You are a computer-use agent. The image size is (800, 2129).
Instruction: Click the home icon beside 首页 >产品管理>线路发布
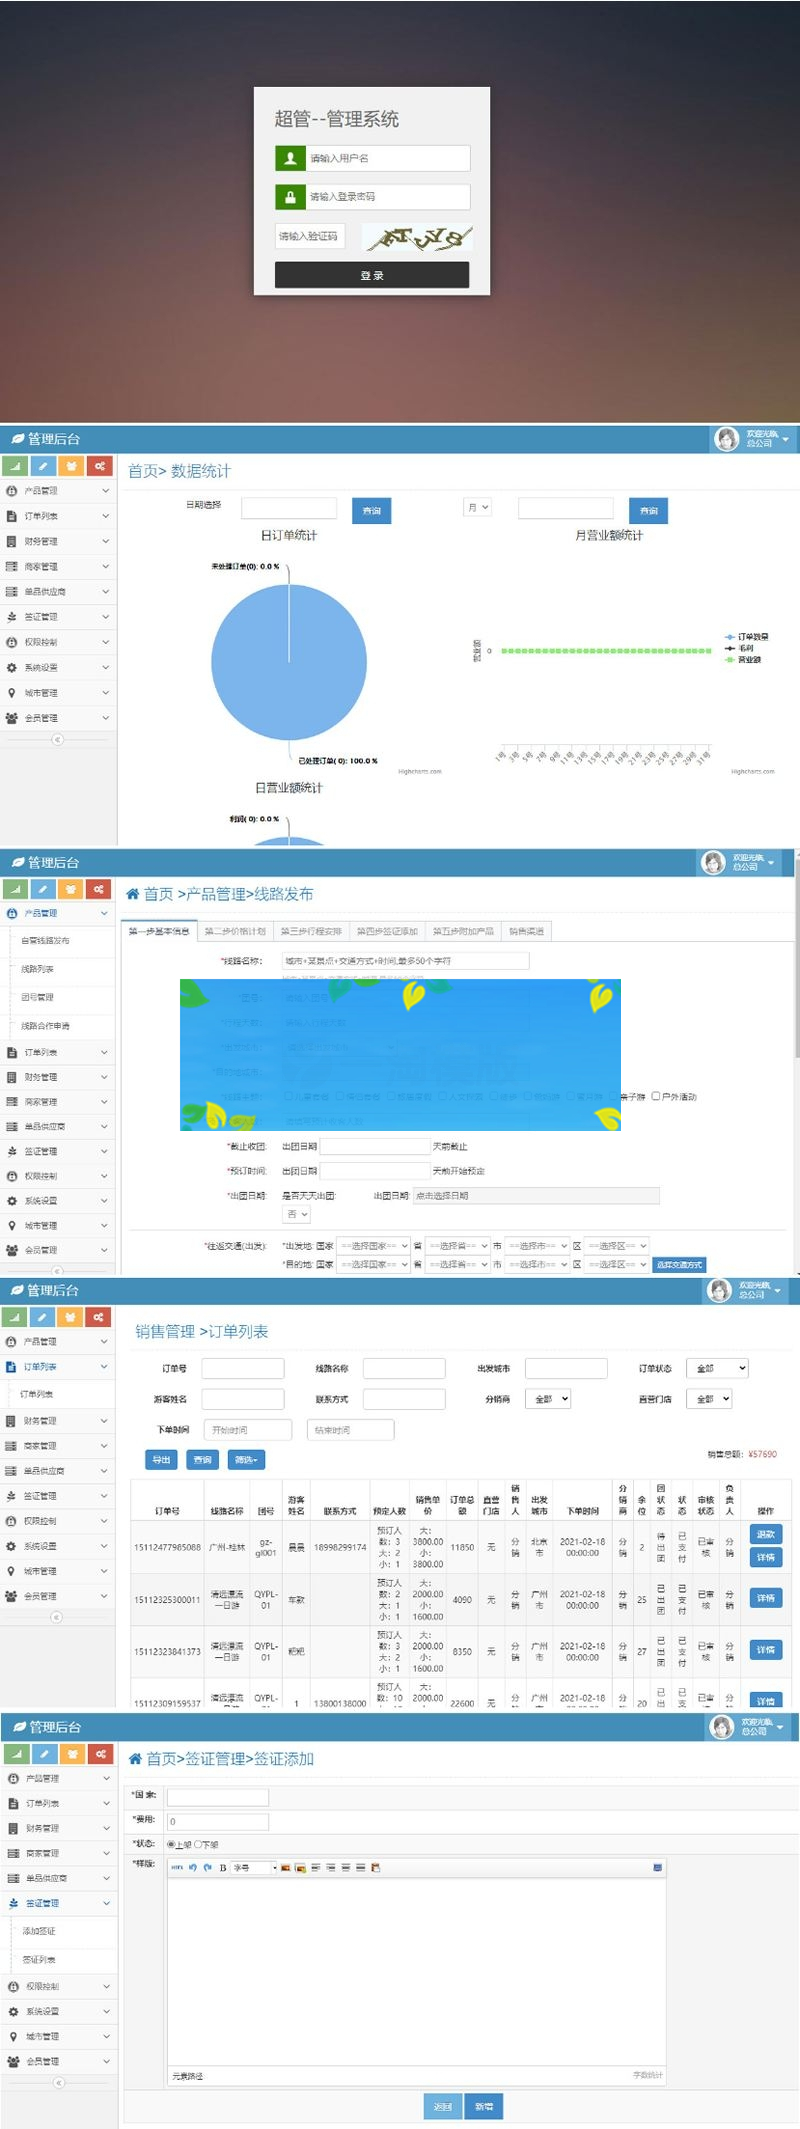pyautogui.click(x=132, y=894)
